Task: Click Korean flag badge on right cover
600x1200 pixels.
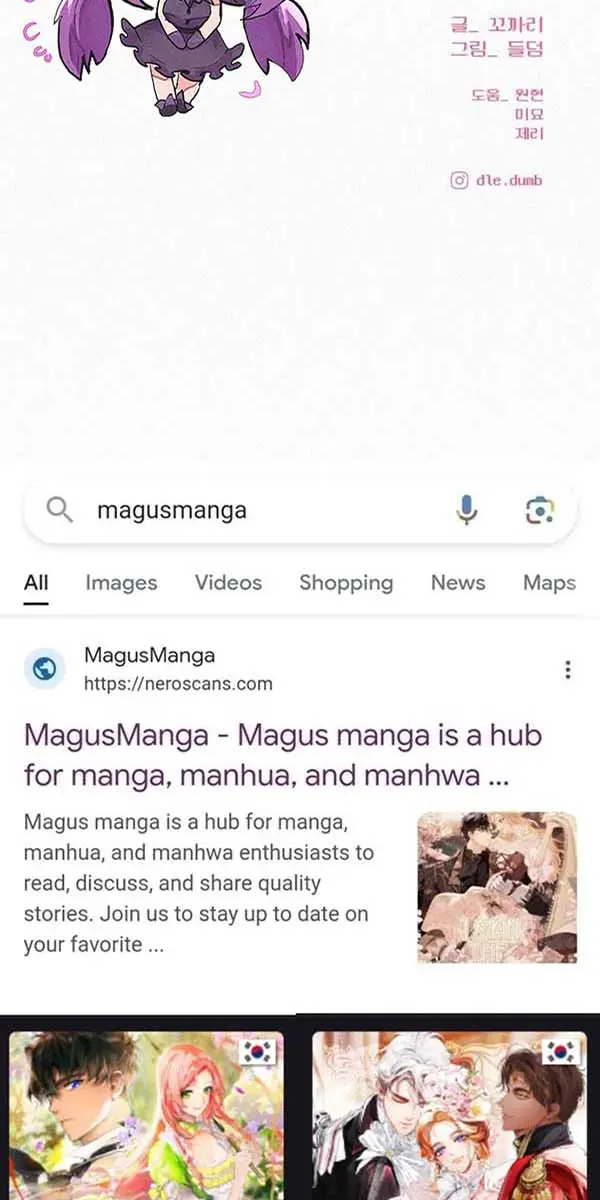Action: (x=561, y=1053)
